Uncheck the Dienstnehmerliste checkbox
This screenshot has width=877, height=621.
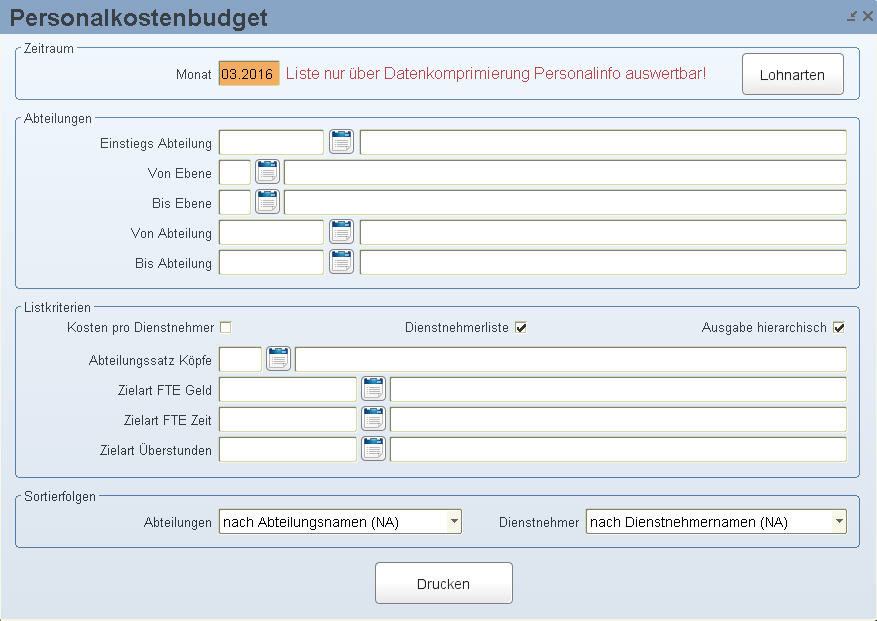pos(521,327)
